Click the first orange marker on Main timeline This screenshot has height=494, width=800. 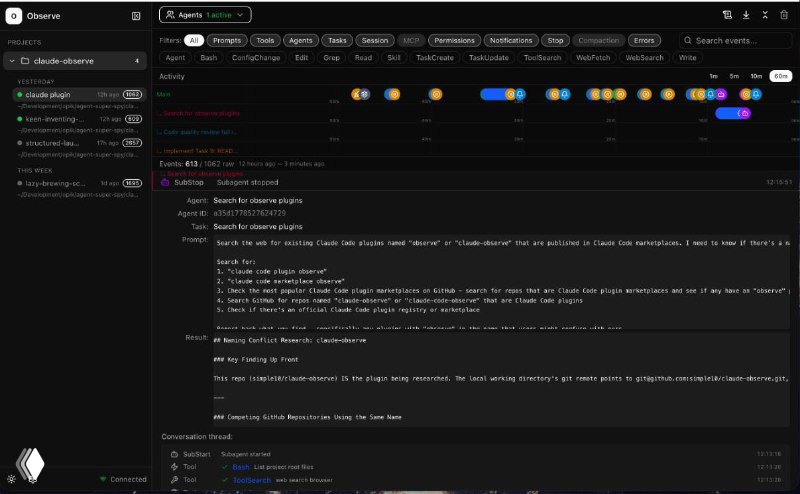356,94
